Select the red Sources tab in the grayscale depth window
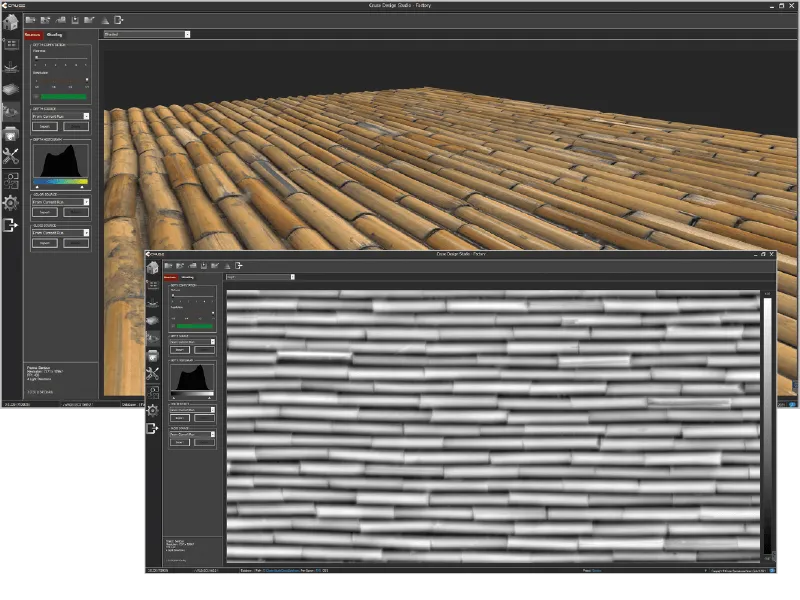The height and width of the screenshot is (600, 800). 171,277
